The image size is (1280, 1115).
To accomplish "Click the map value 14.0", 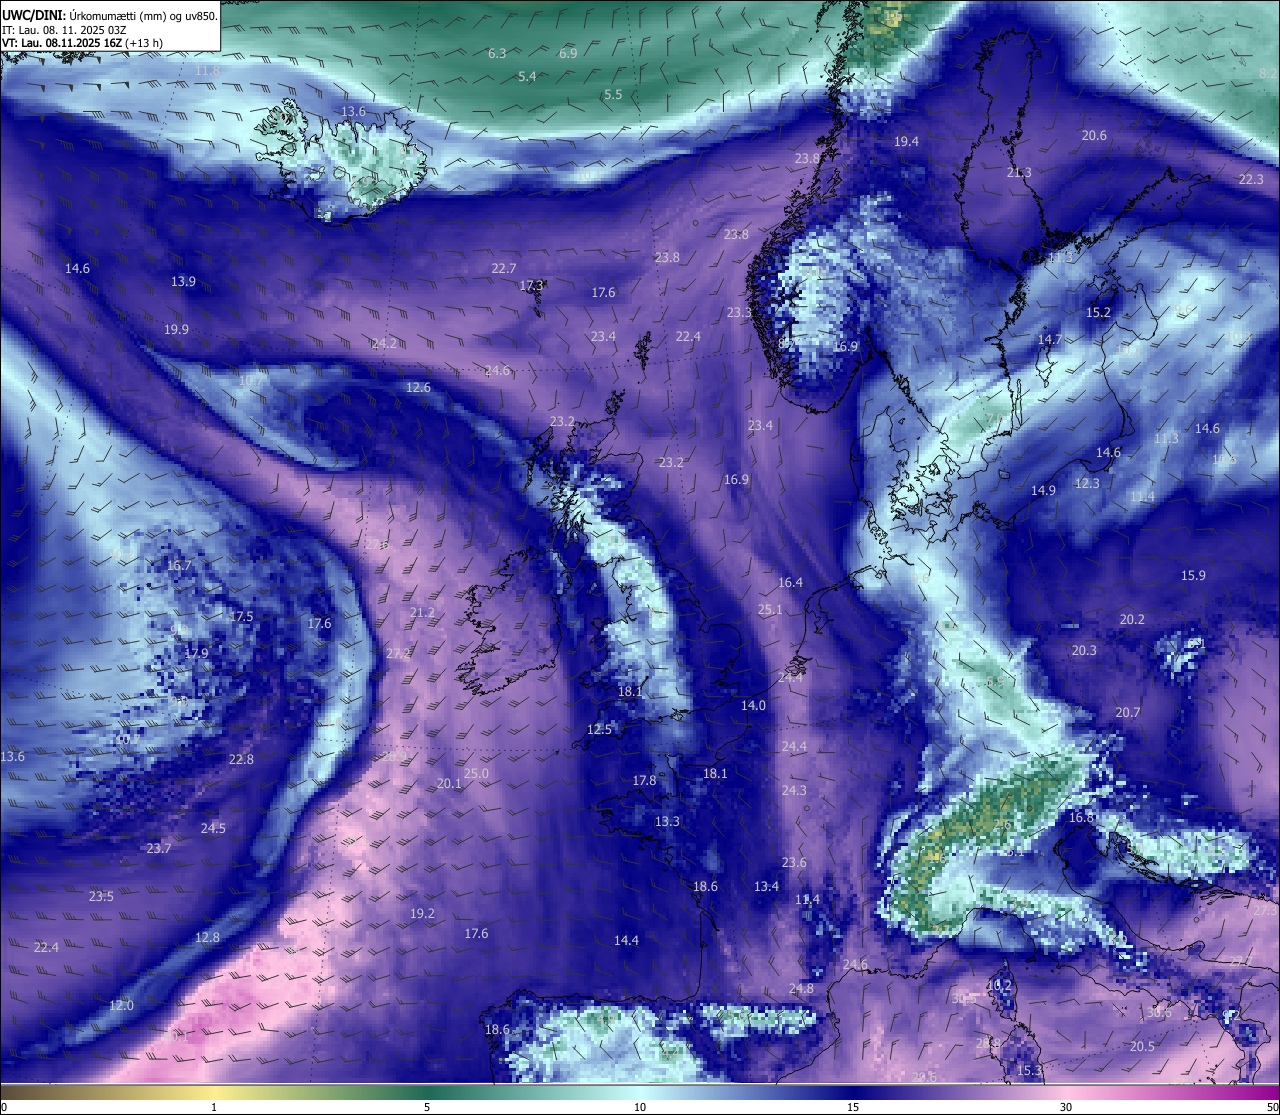I will point(753,705).
